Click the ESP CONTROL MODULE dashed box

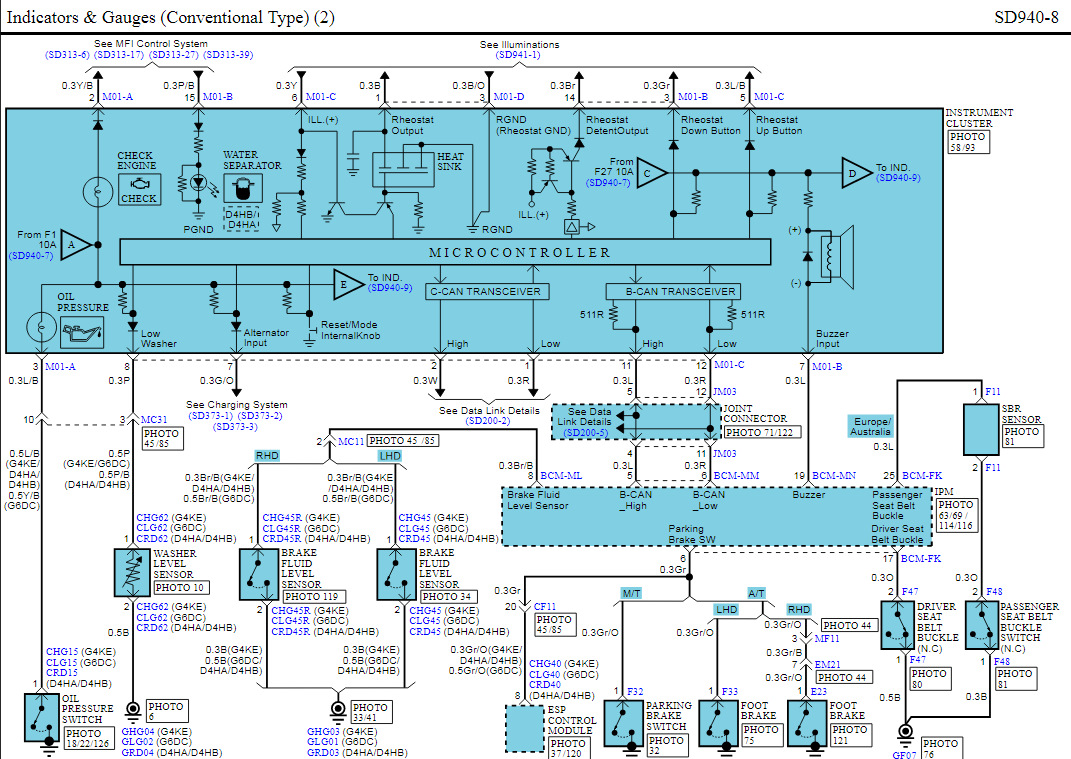pos(525,730)
